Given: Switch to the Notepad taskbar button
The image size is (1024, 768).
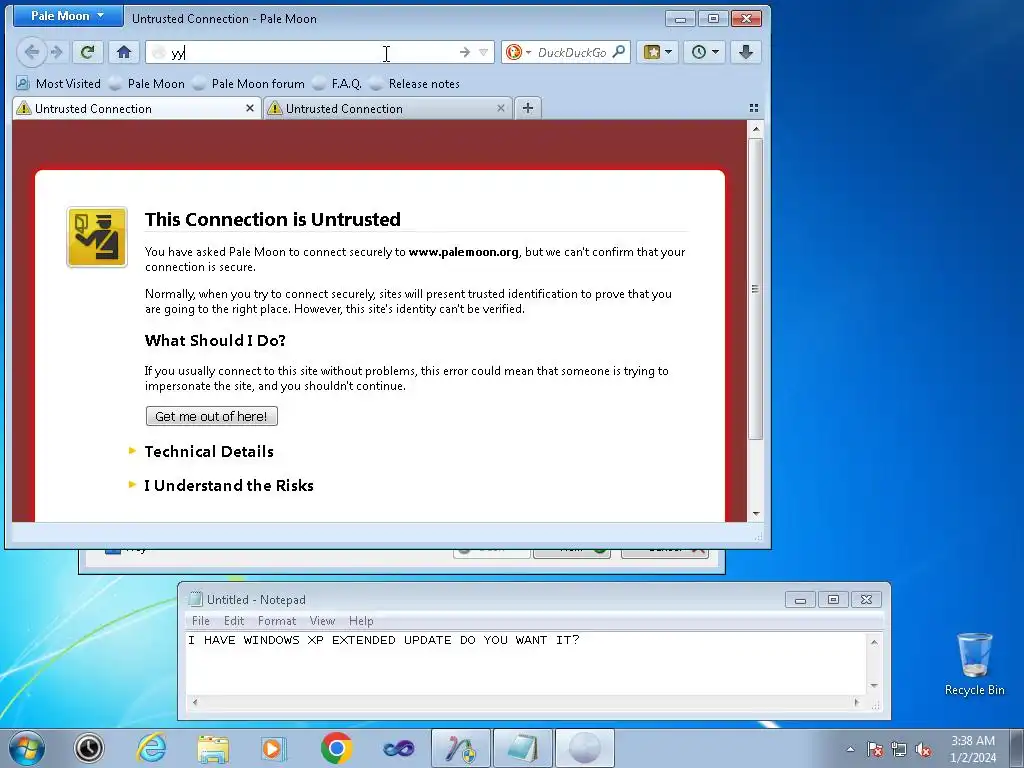Looking at the screenshot, I should (x=522, y=748).
